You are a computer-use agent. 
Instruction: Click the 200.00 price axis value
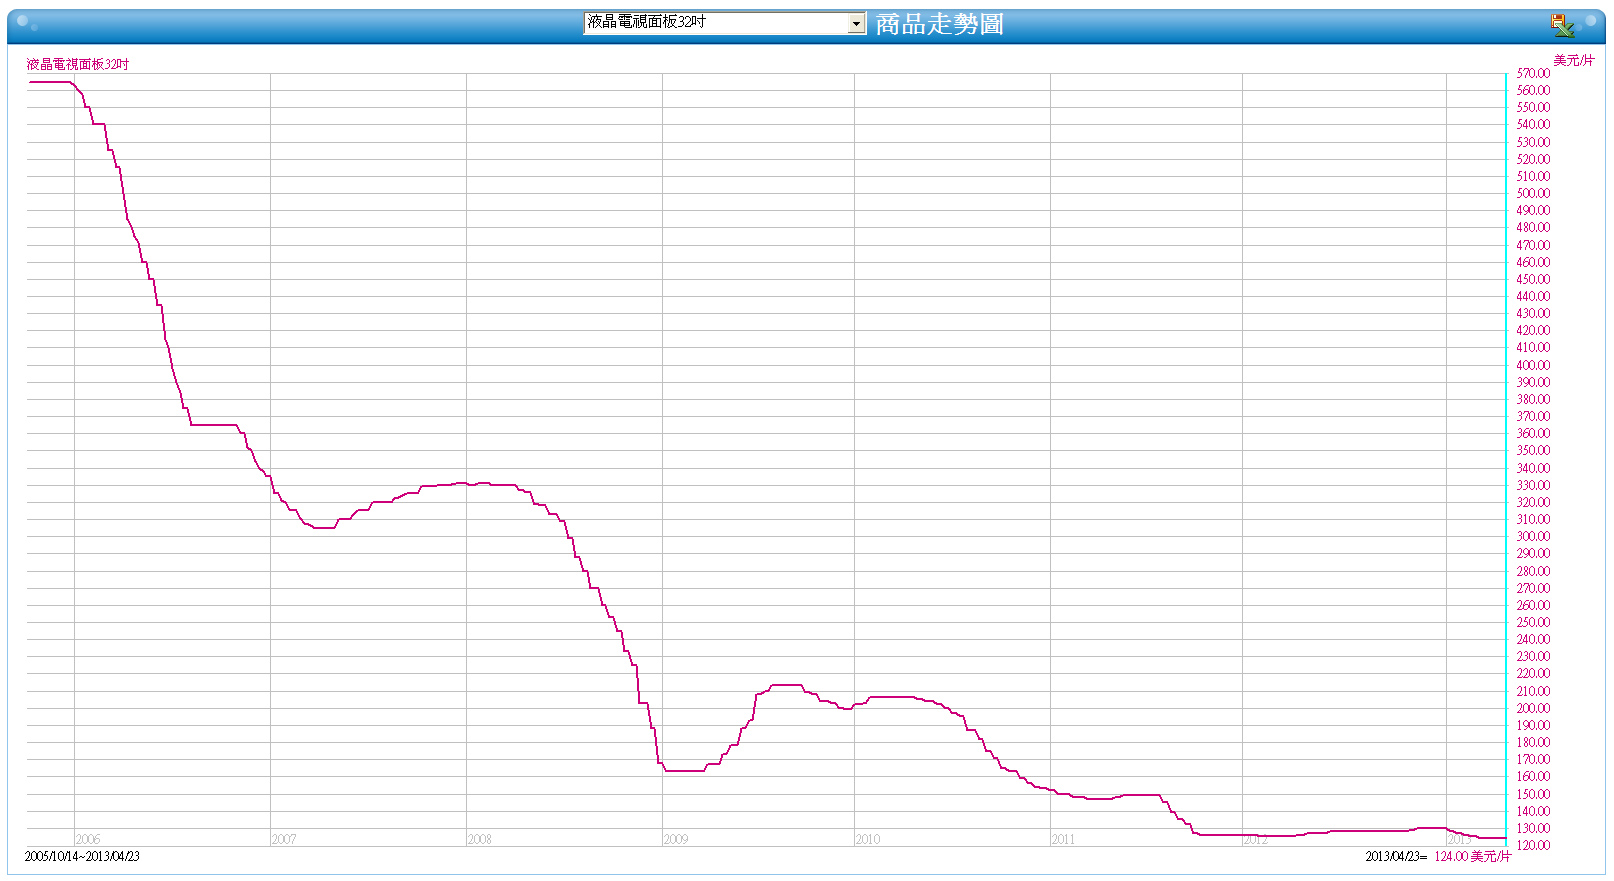[1533, 708]
